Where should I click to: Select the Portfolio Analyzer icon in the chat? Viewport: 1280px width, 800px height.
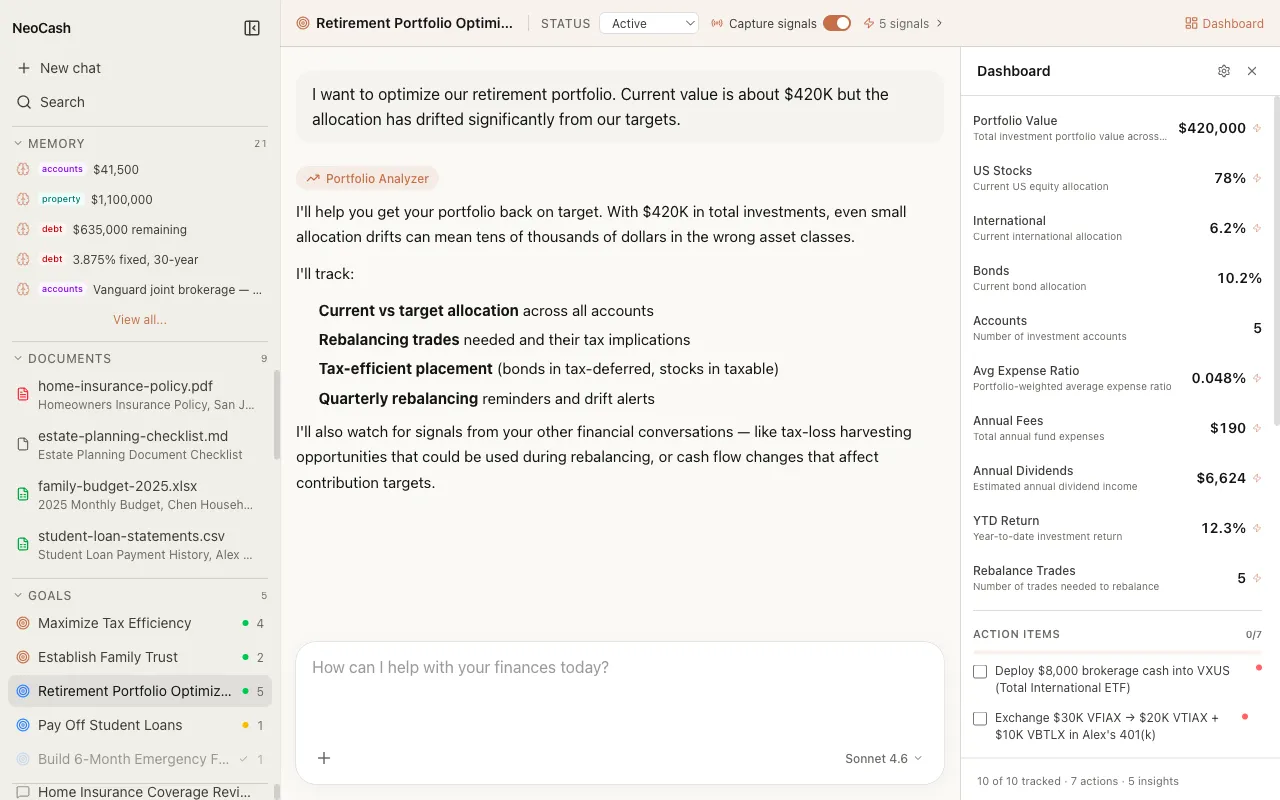[x=314, y=178]
